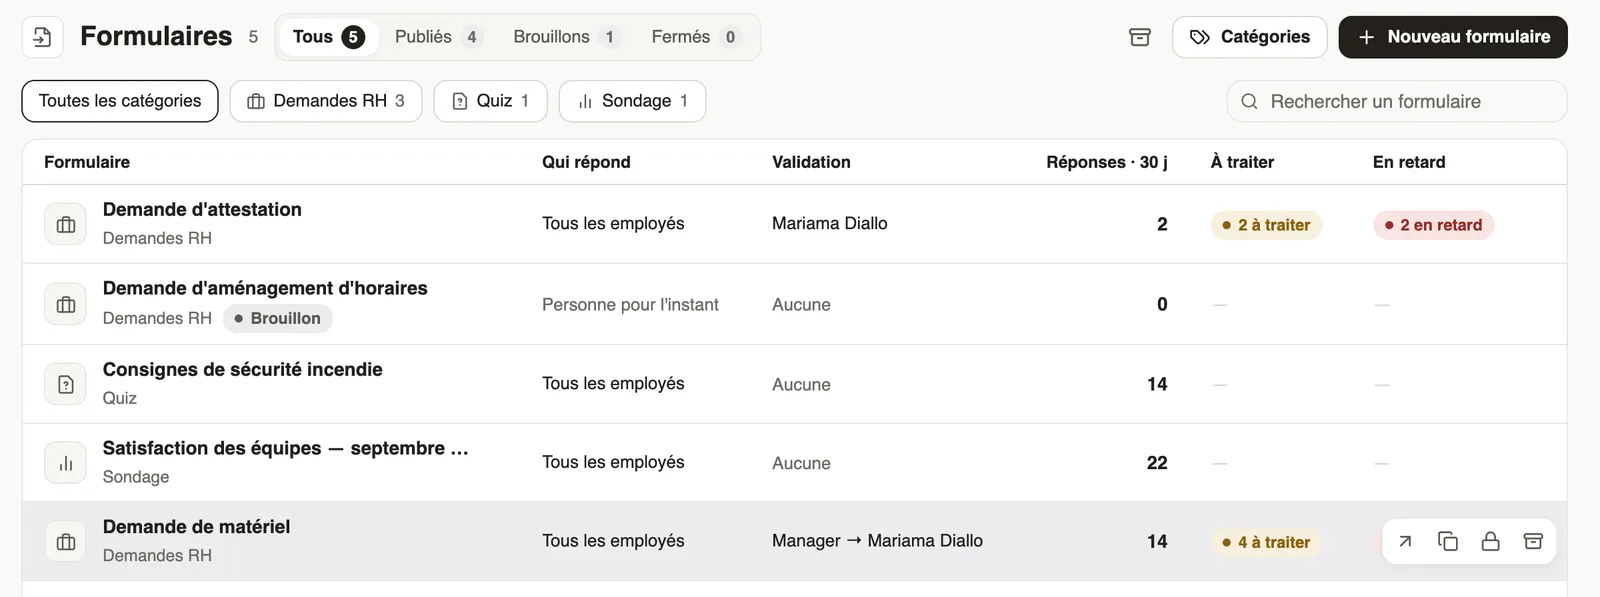The width and height of the screenshot is (1600, 597).
Task: Show the Publiés tab
Action: pos(438,37)
